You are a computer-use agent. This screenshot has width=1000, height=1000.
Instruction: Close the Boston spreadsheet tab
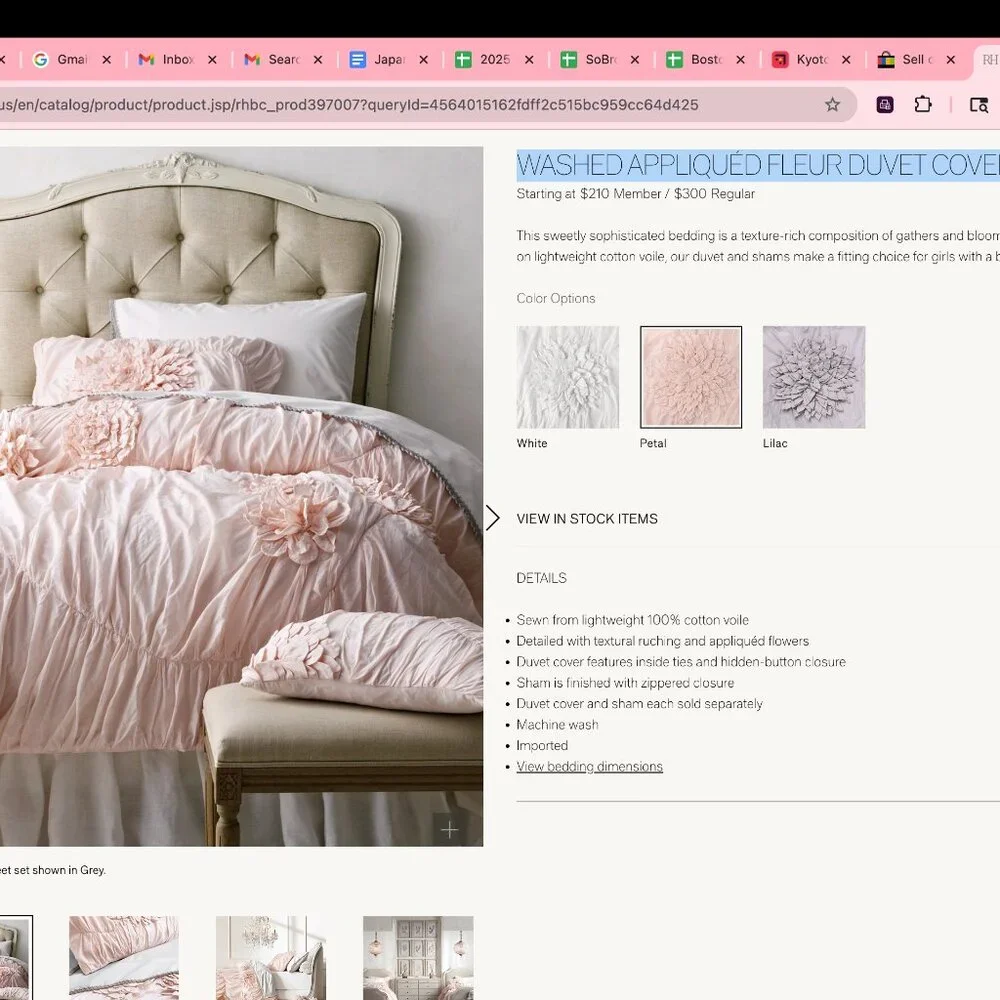coord(740,59)
